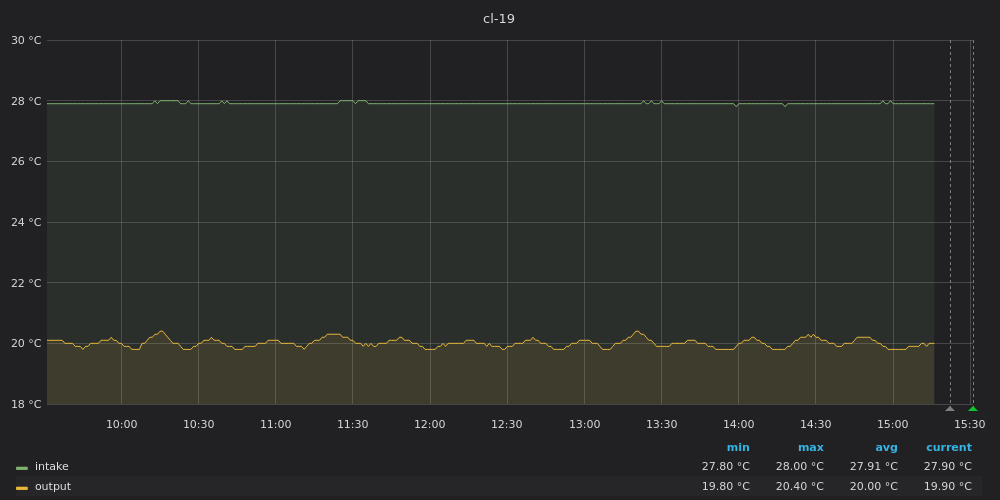Open the cl-19 panel title menu

point(499,19)
